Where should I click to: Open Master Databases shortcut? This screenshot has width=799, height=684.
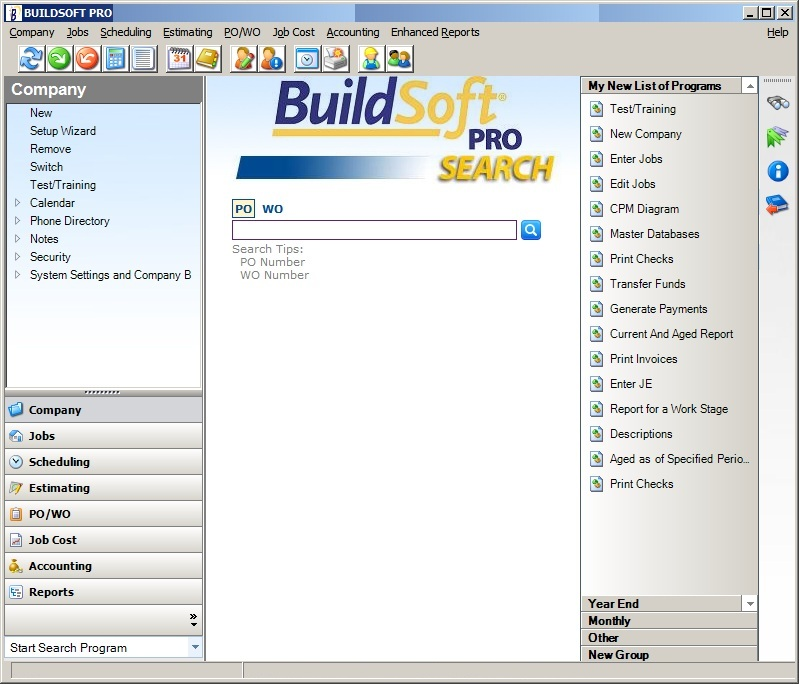(x=654, y=234)
